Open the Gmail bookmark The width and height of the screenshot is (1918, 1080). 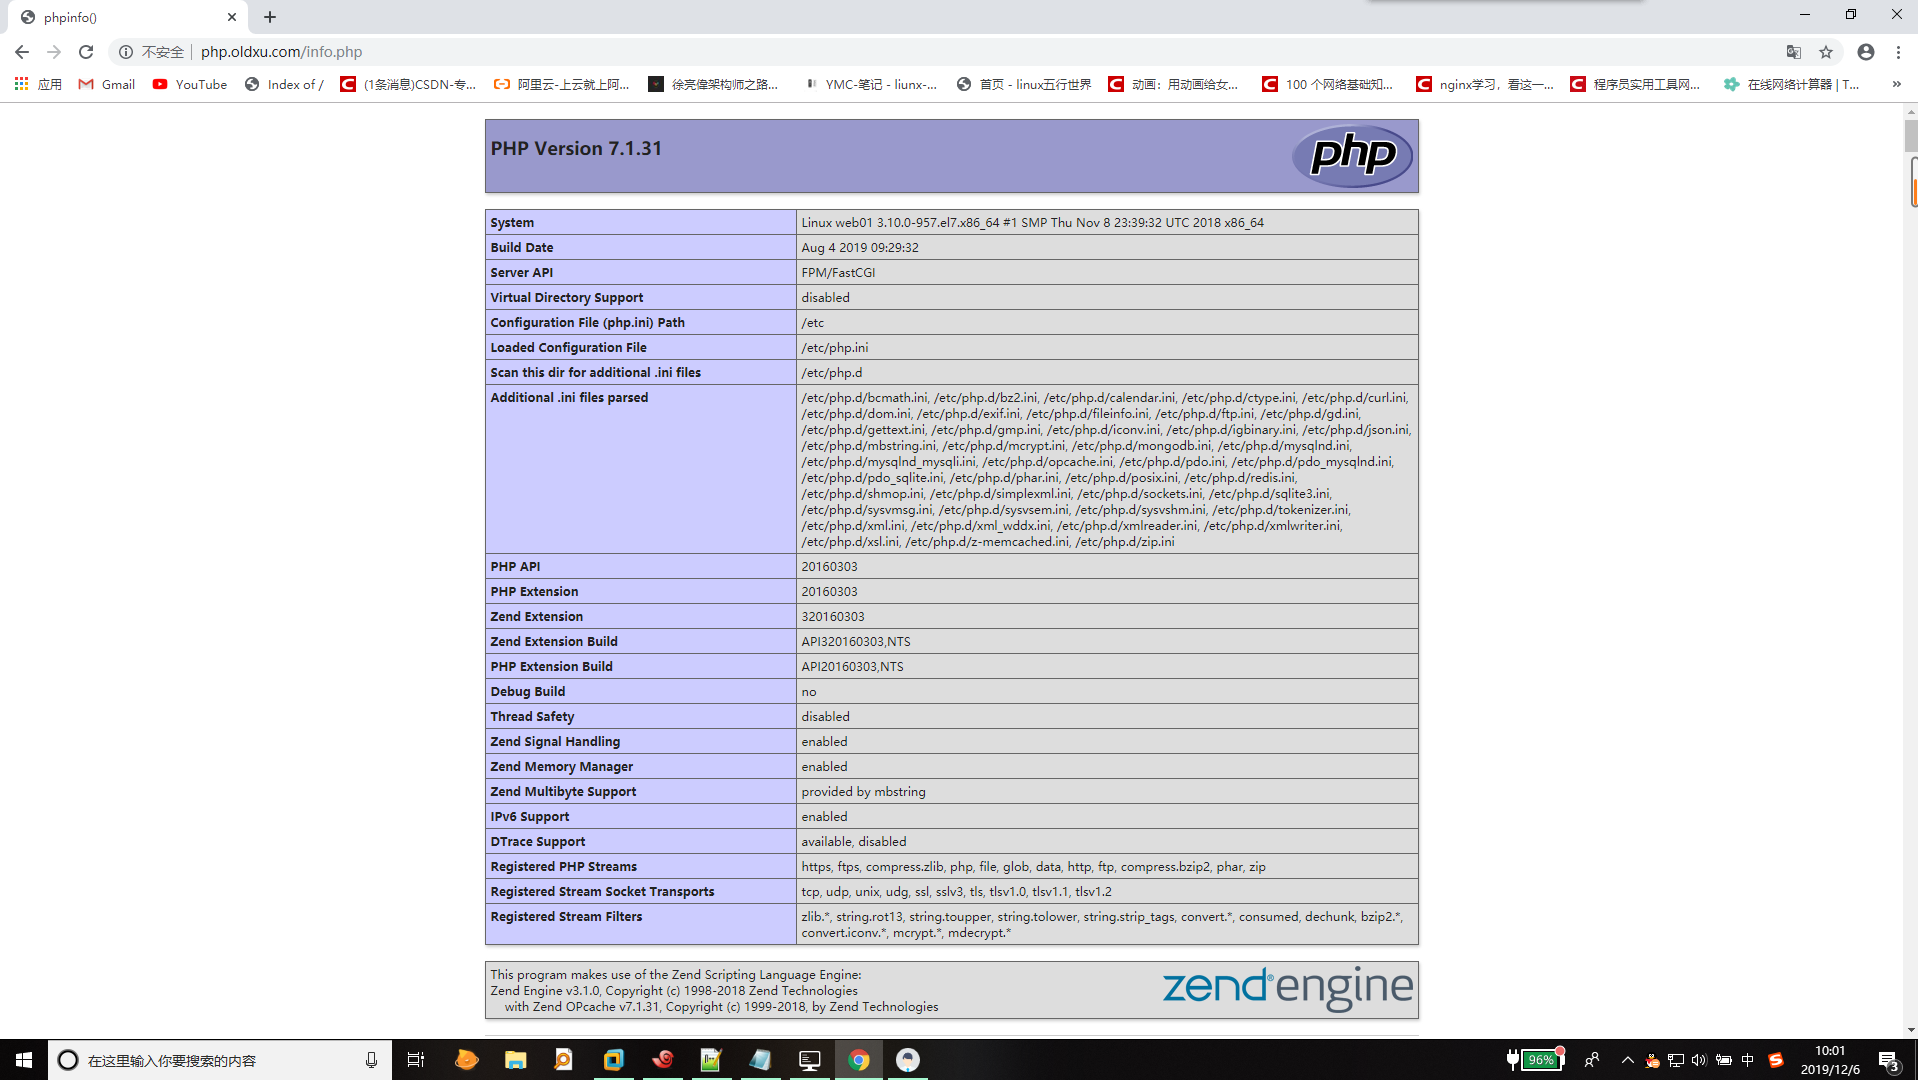click(107, 84)
